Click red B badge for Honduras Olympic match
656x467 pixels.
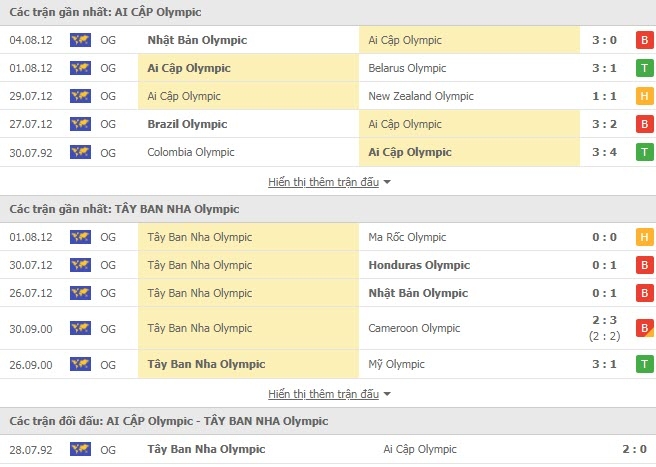(644, 265)
